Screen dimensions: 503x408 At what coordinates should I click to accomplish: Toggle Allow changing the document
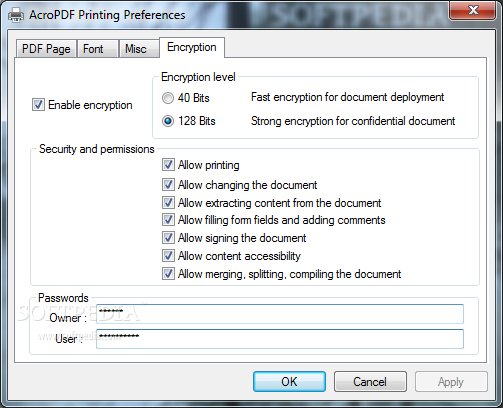pyautogui.click(x=168, y=184)
